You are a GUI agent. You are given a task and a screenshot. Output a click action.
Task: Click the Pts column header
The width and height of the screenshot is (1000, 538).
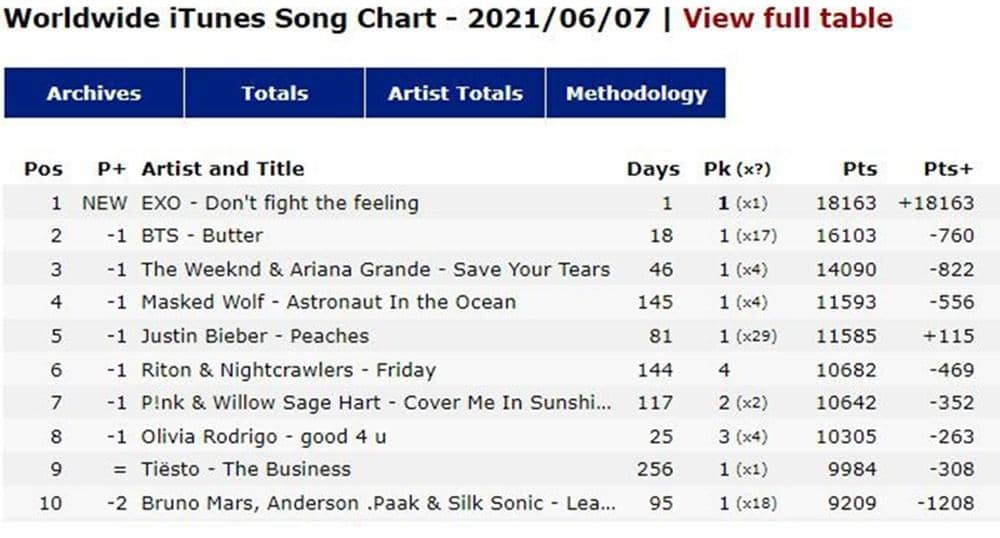coord(859,169)
